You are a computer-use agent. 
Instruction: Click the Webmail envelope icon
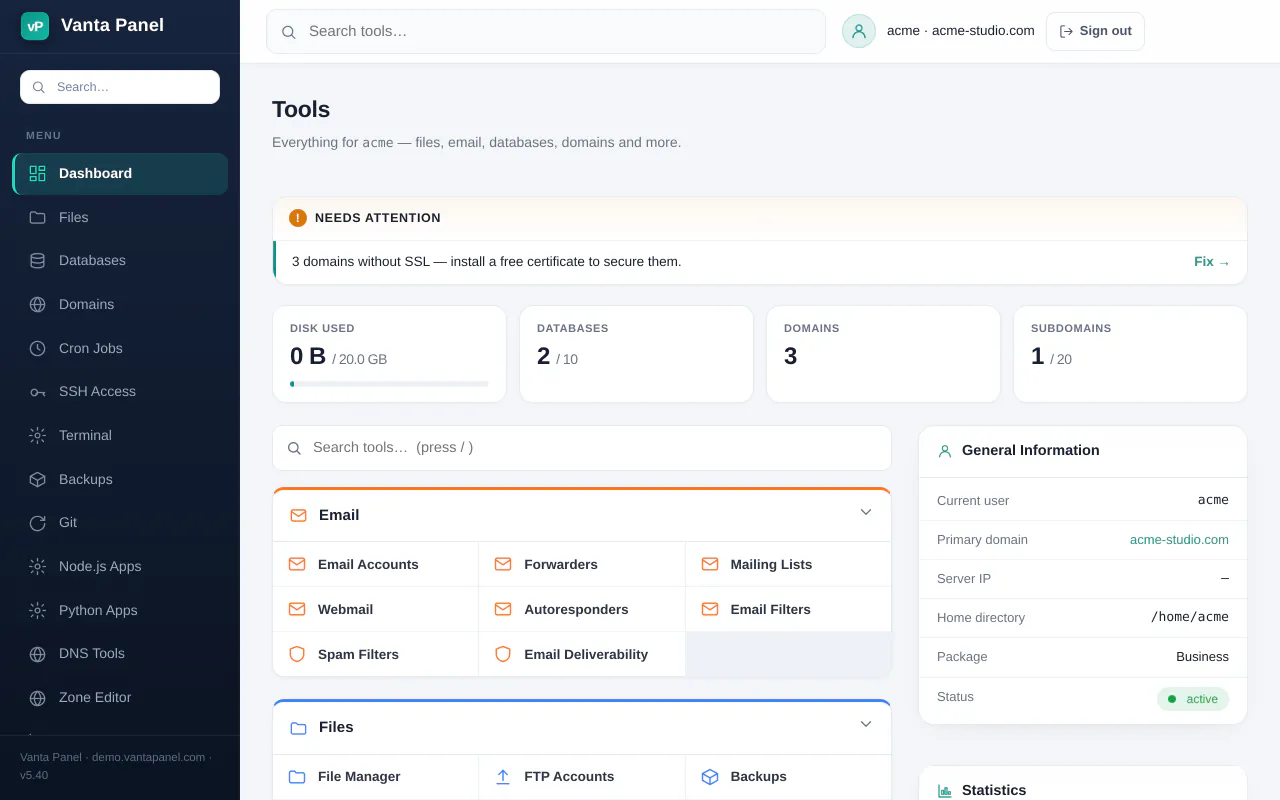pyautogui.click(x=297, y=609)
